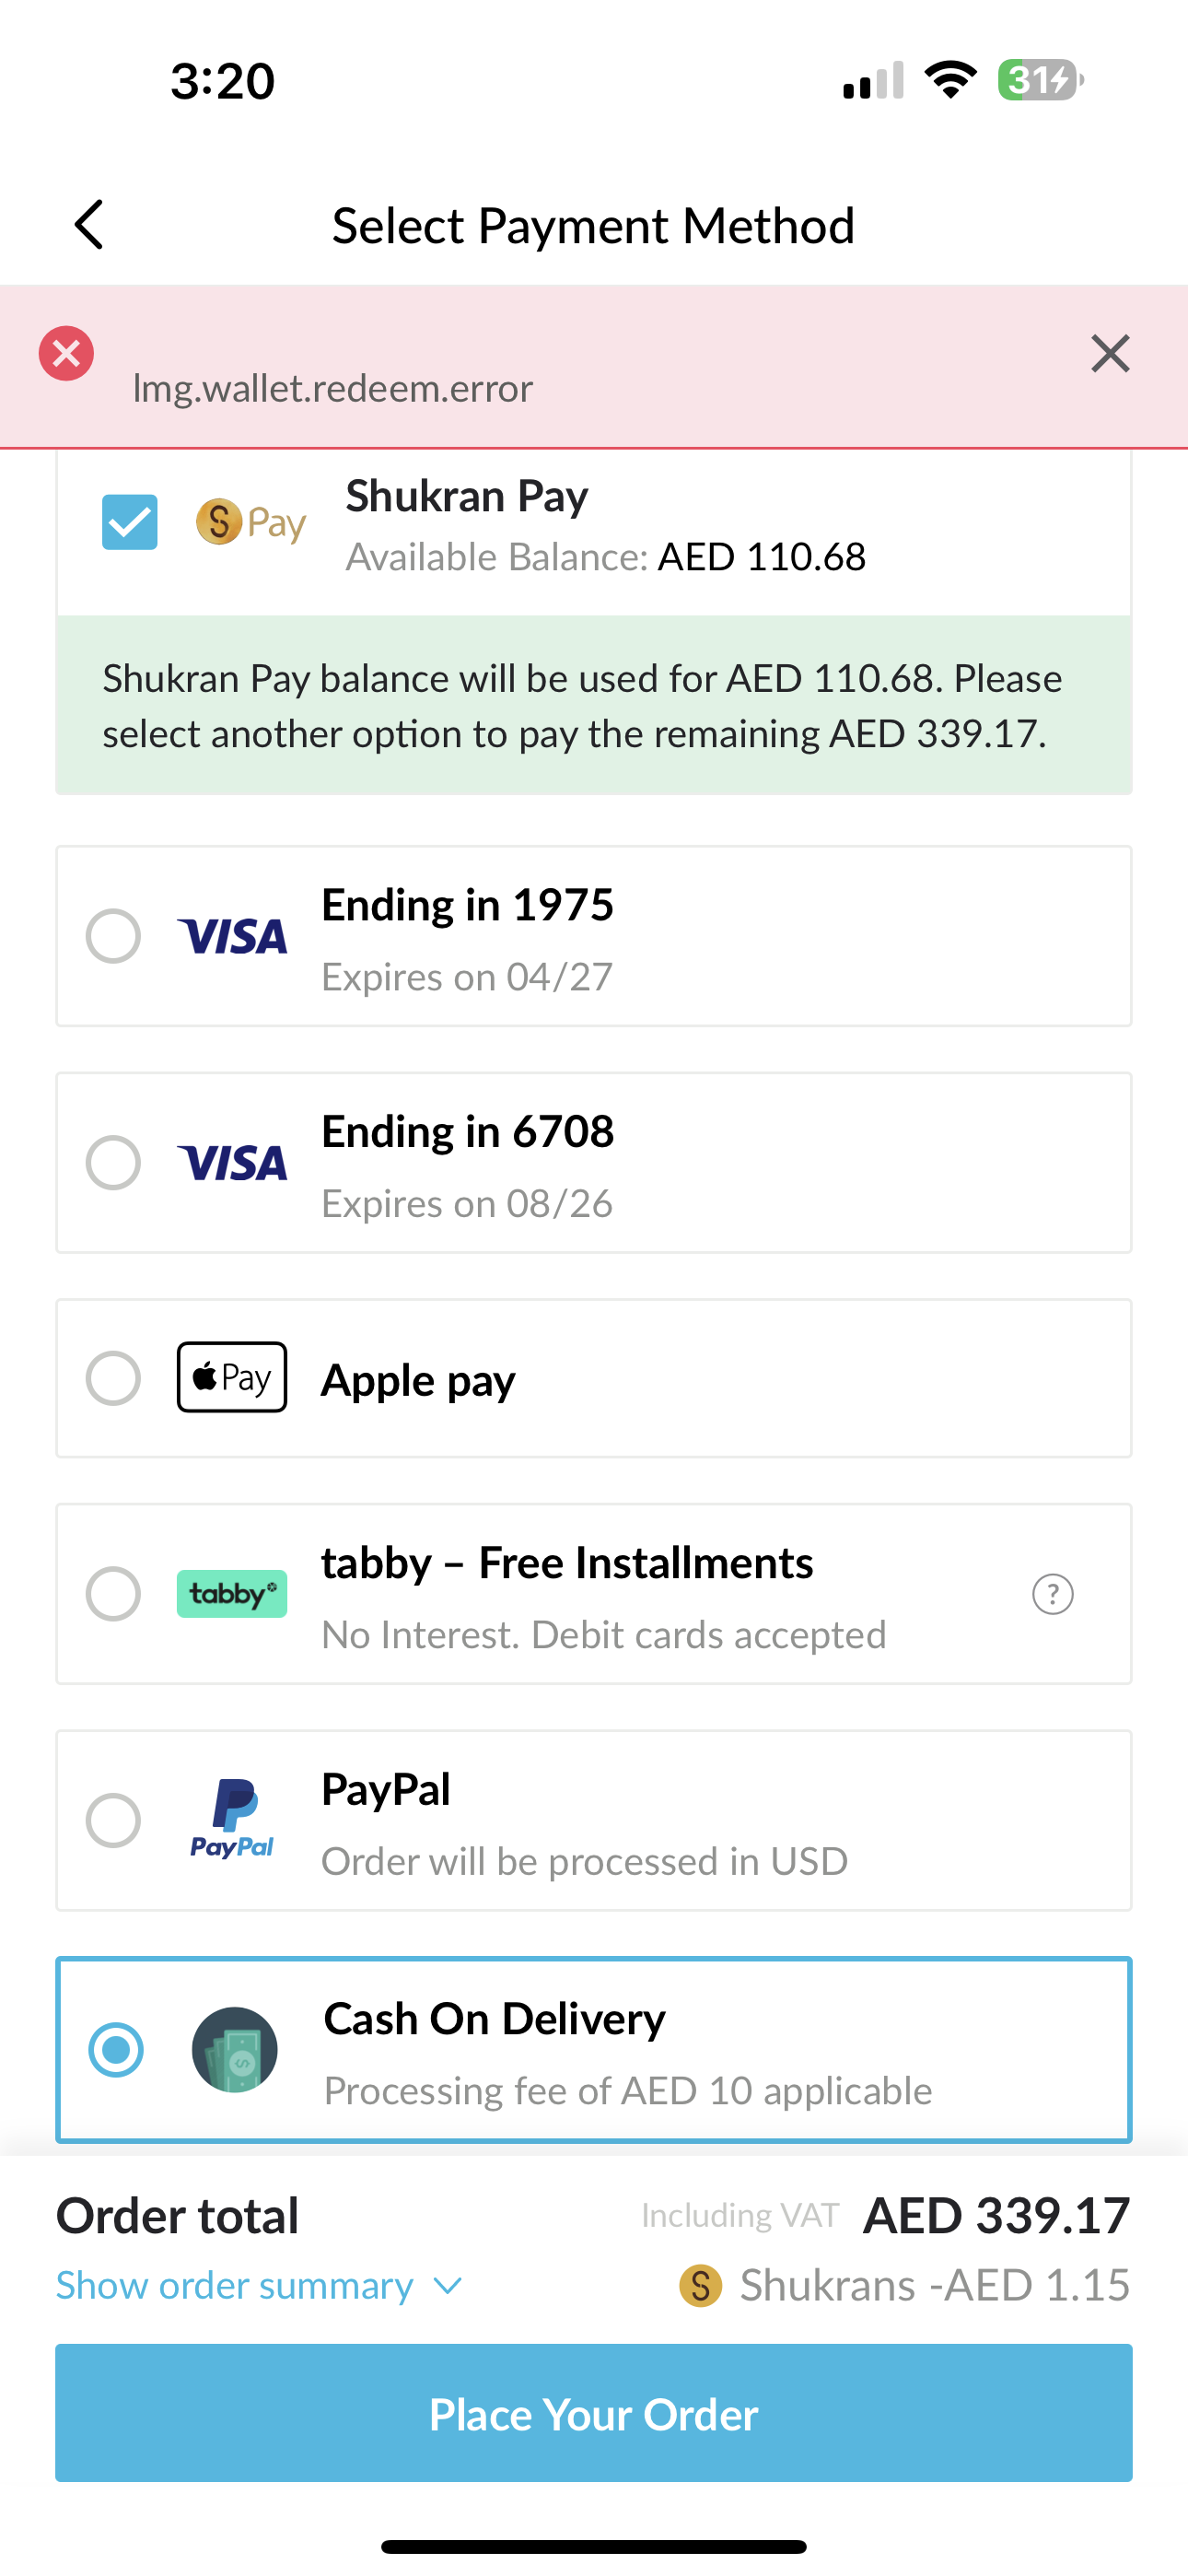Expand Show order summary link
Screen dimensions: 1188x2576
234,2286
